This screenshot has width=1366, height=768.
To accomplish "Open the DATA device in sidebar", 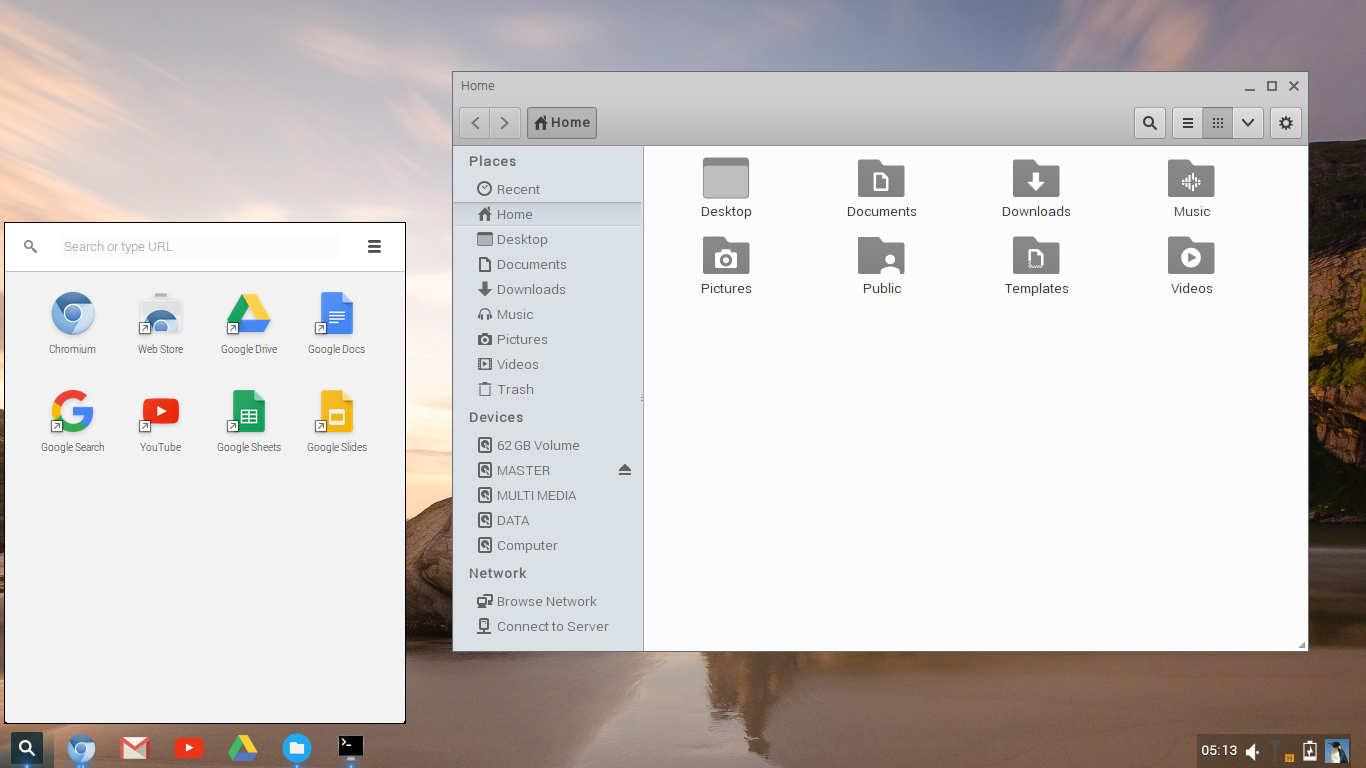I will pyautogui.click(x=548, y=520).
